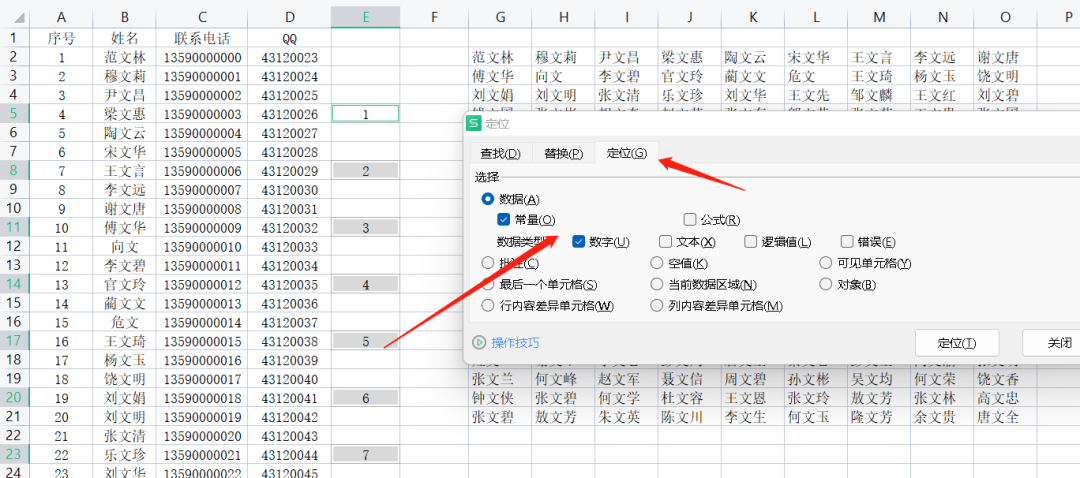Click phone number 13590000017
The image size is (1080, 478).
(x=202, y=380)
